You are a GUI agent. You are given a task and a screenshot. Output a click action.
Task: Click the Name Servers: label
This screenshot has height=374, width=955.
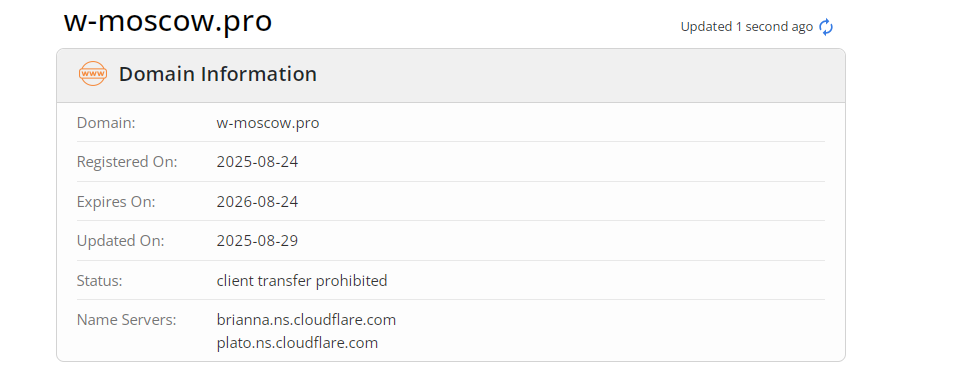(x=127, y=319)
